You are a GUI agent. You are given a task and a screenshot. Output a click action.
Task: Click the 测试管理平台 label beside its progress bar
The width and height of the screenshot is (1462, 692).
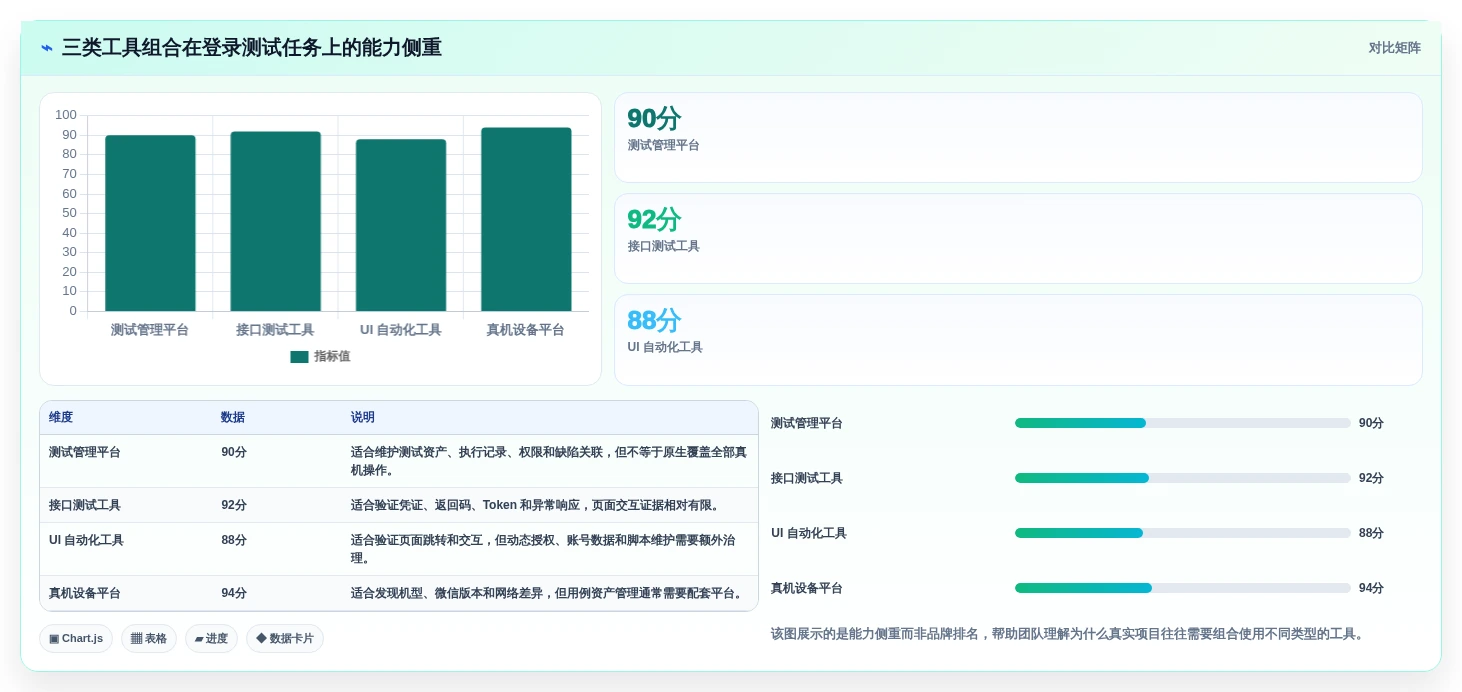point(807,423)
